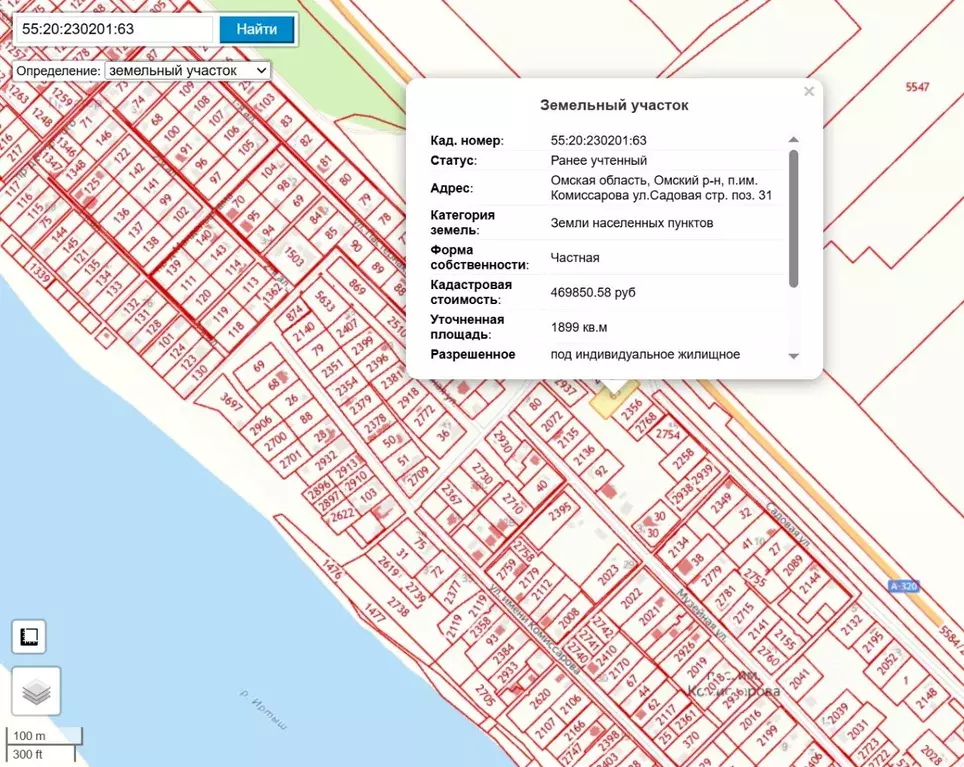Open the map layers switcher

click(x=36, y=691)
